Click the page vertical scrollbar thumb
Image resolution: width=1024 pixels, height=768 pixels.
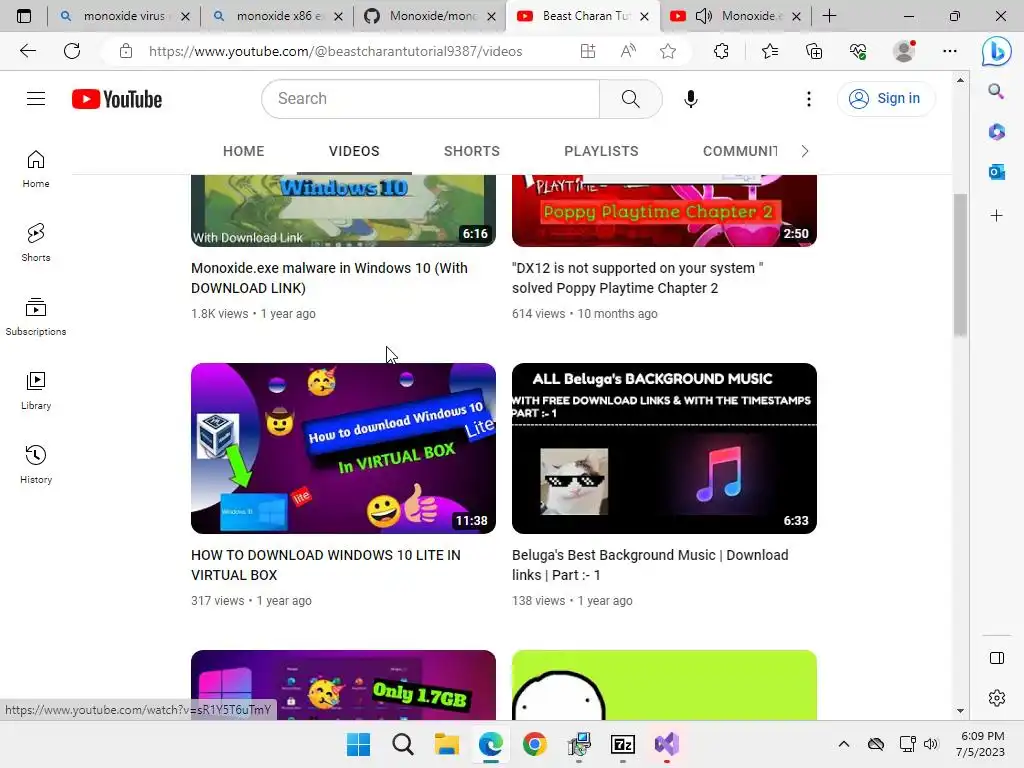959,265
